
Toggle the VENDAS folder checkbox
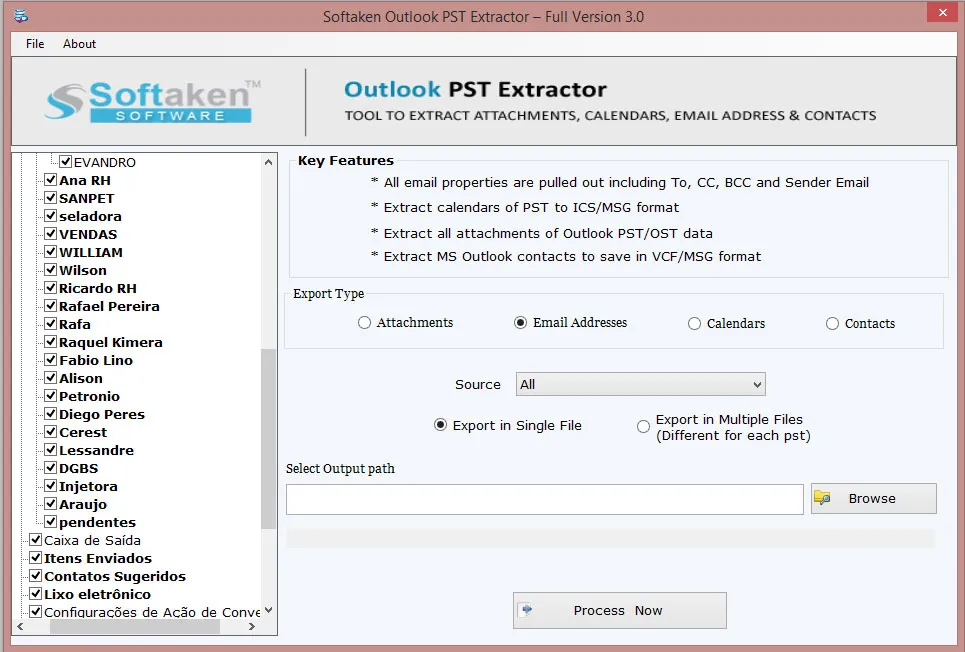pos(51,234)
